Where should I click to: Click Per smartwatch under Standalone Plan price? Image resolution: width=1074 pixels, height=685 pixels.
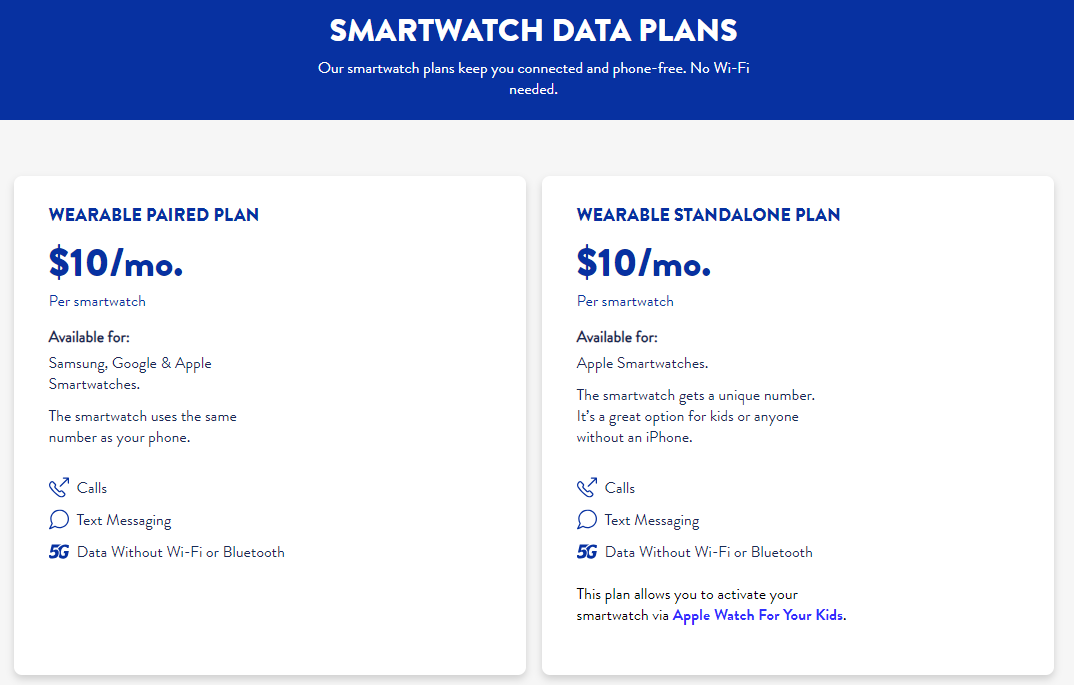(624, 301)
